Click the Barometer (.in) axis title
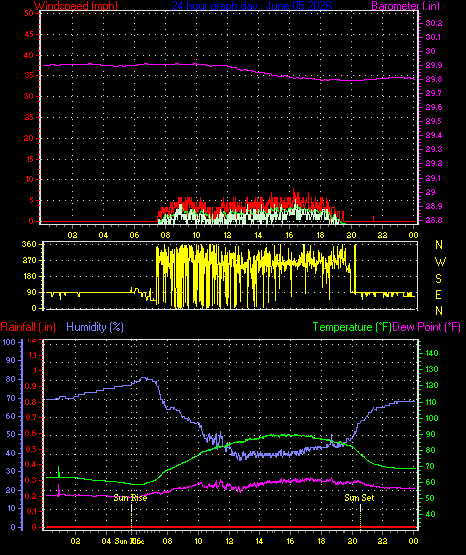The image size is (466, 555). coord(405,5)
